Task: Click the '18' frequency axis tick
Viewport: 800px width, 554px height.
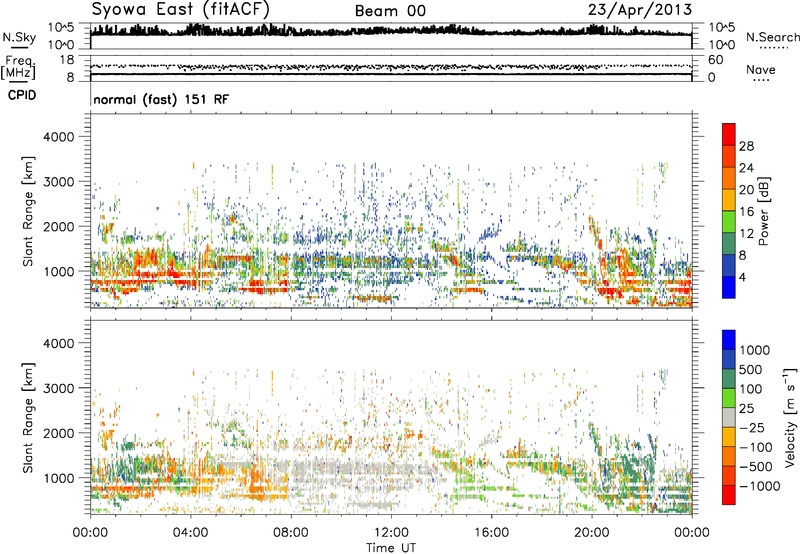Action: (x=66, y=60)
